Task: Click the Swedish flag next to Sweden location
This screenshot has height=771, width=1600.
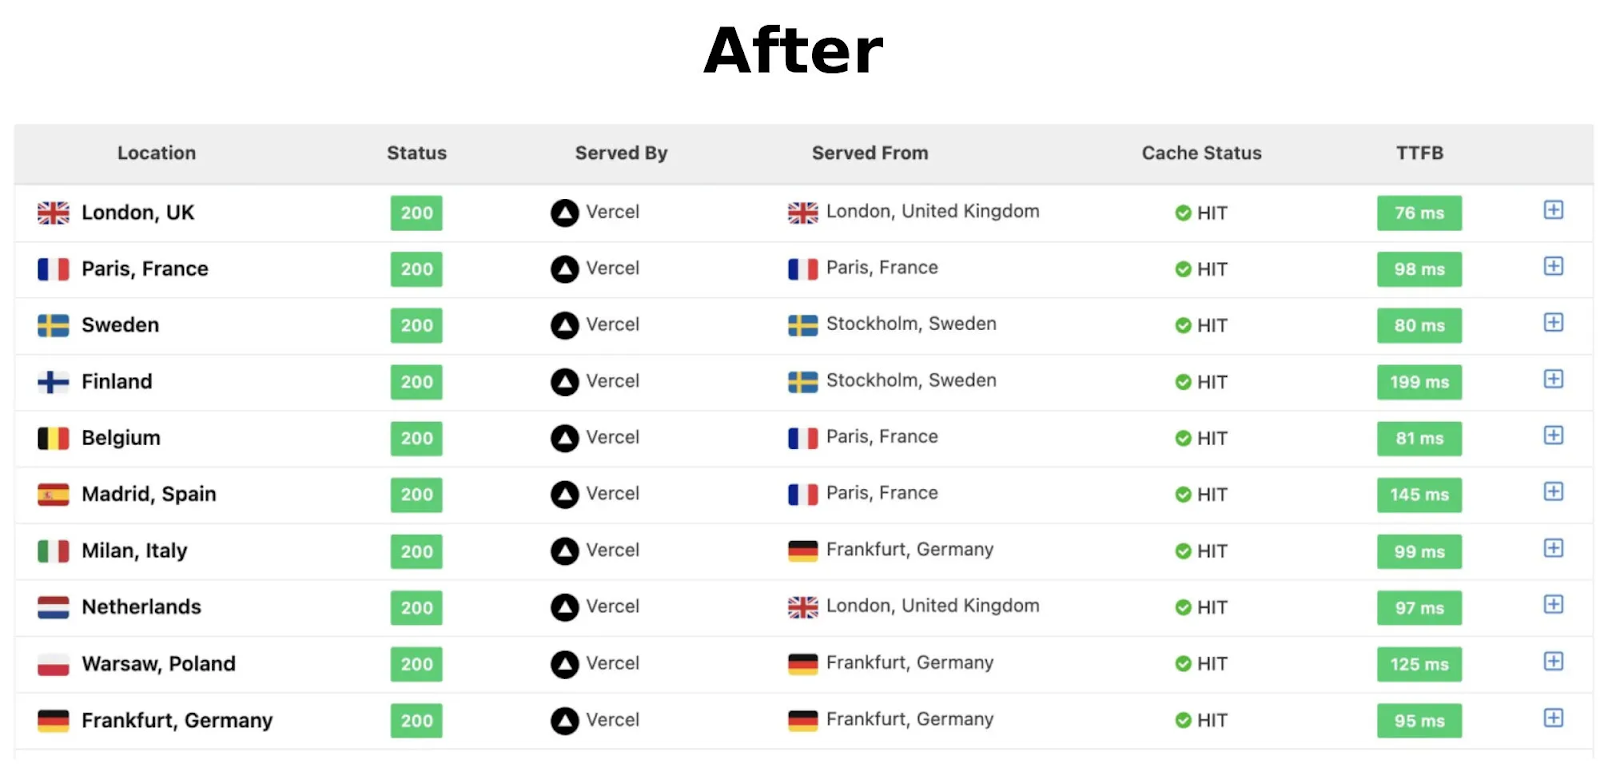Action: (53, 325)
